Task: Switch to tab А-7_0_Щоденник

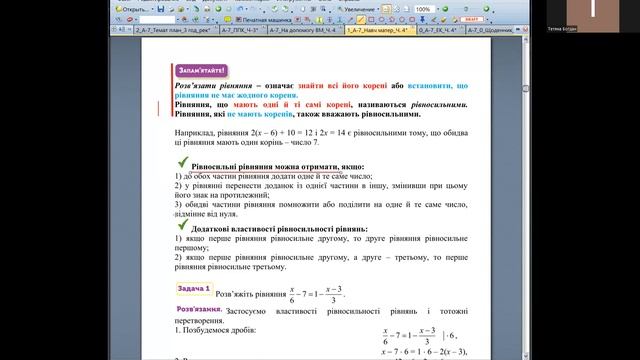Action: [x=490, y=30]
